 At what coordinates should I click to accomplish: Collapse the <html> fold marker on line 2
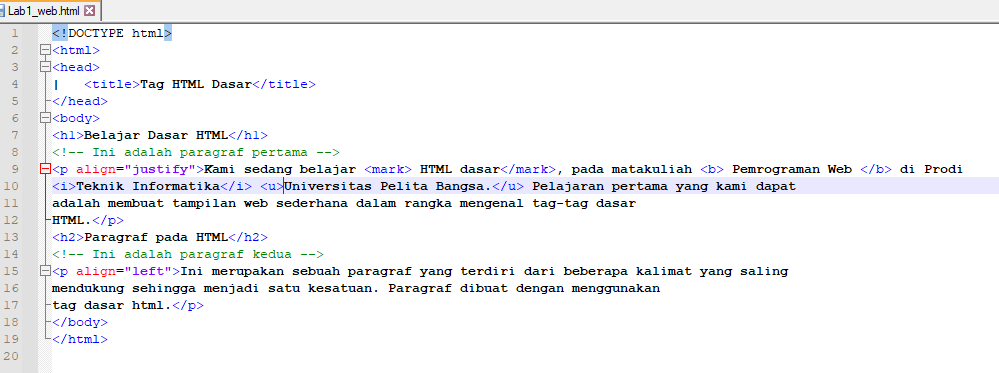coord(45,50)
